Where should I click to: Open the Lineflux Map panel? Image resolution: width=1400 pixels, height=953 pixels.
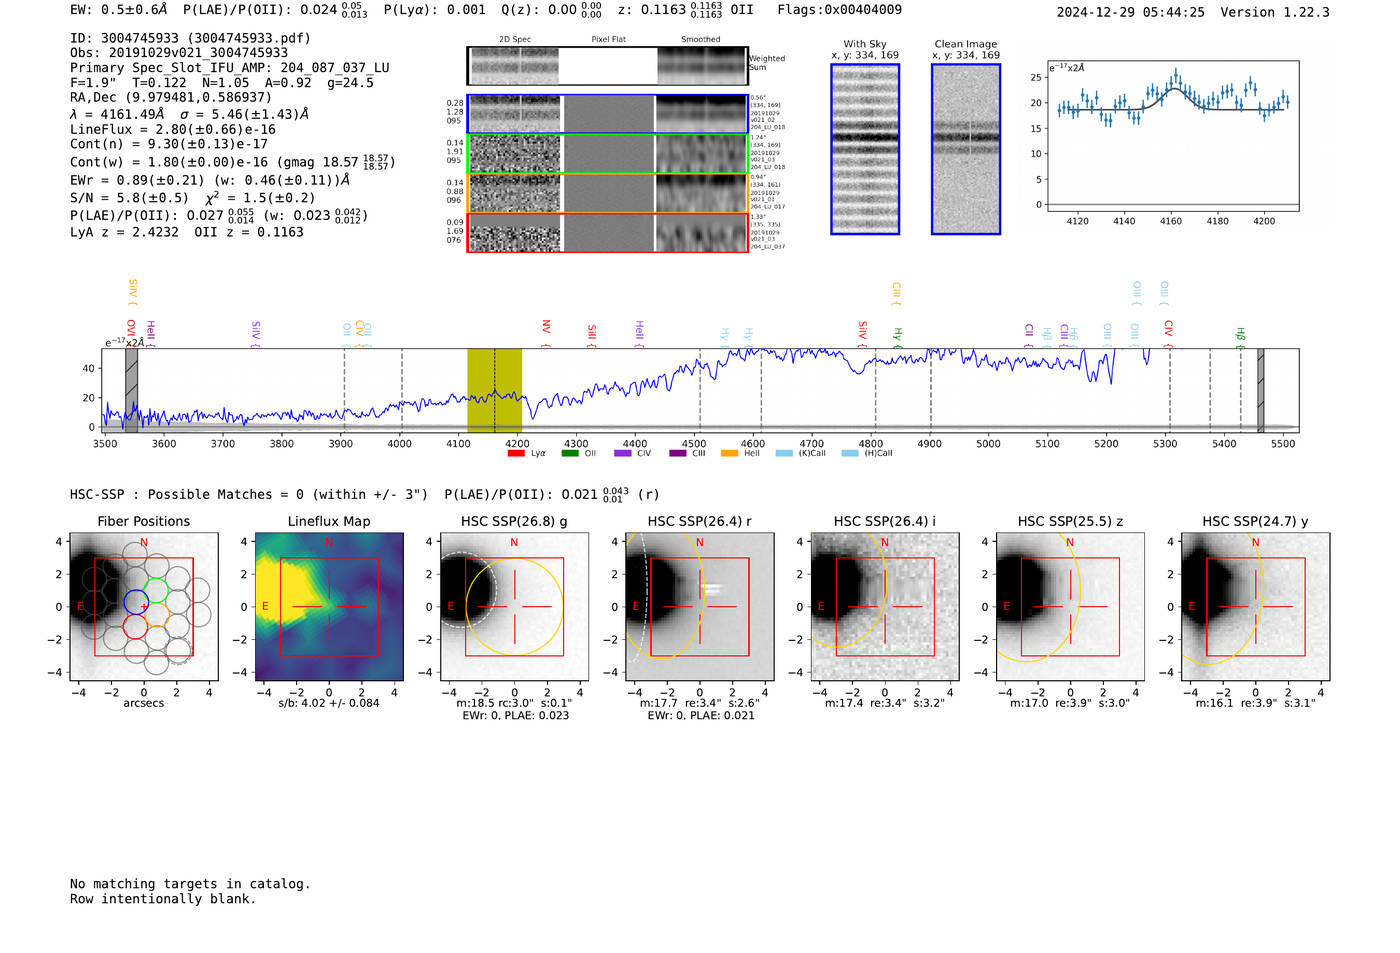coord(329,607)
